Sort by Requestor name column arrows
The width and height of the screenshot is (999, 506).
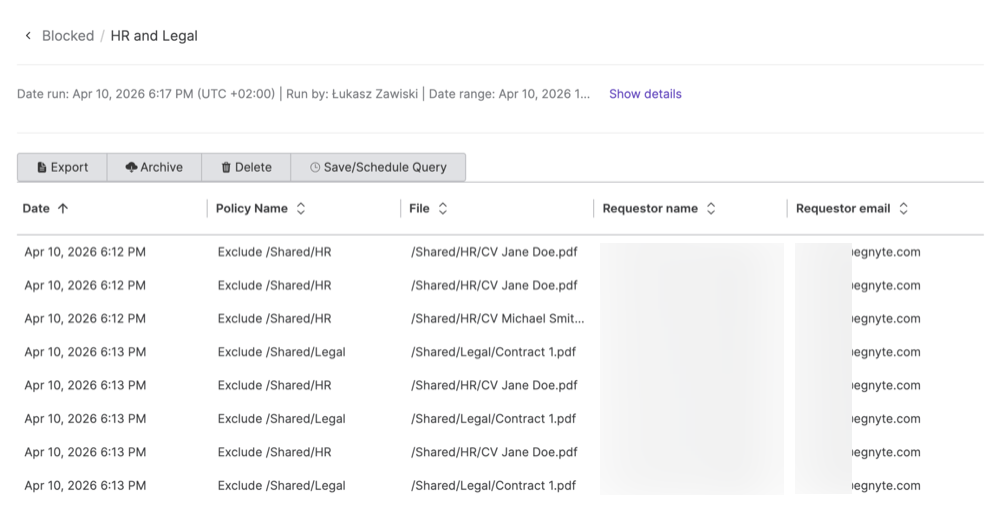coord(711,209)
